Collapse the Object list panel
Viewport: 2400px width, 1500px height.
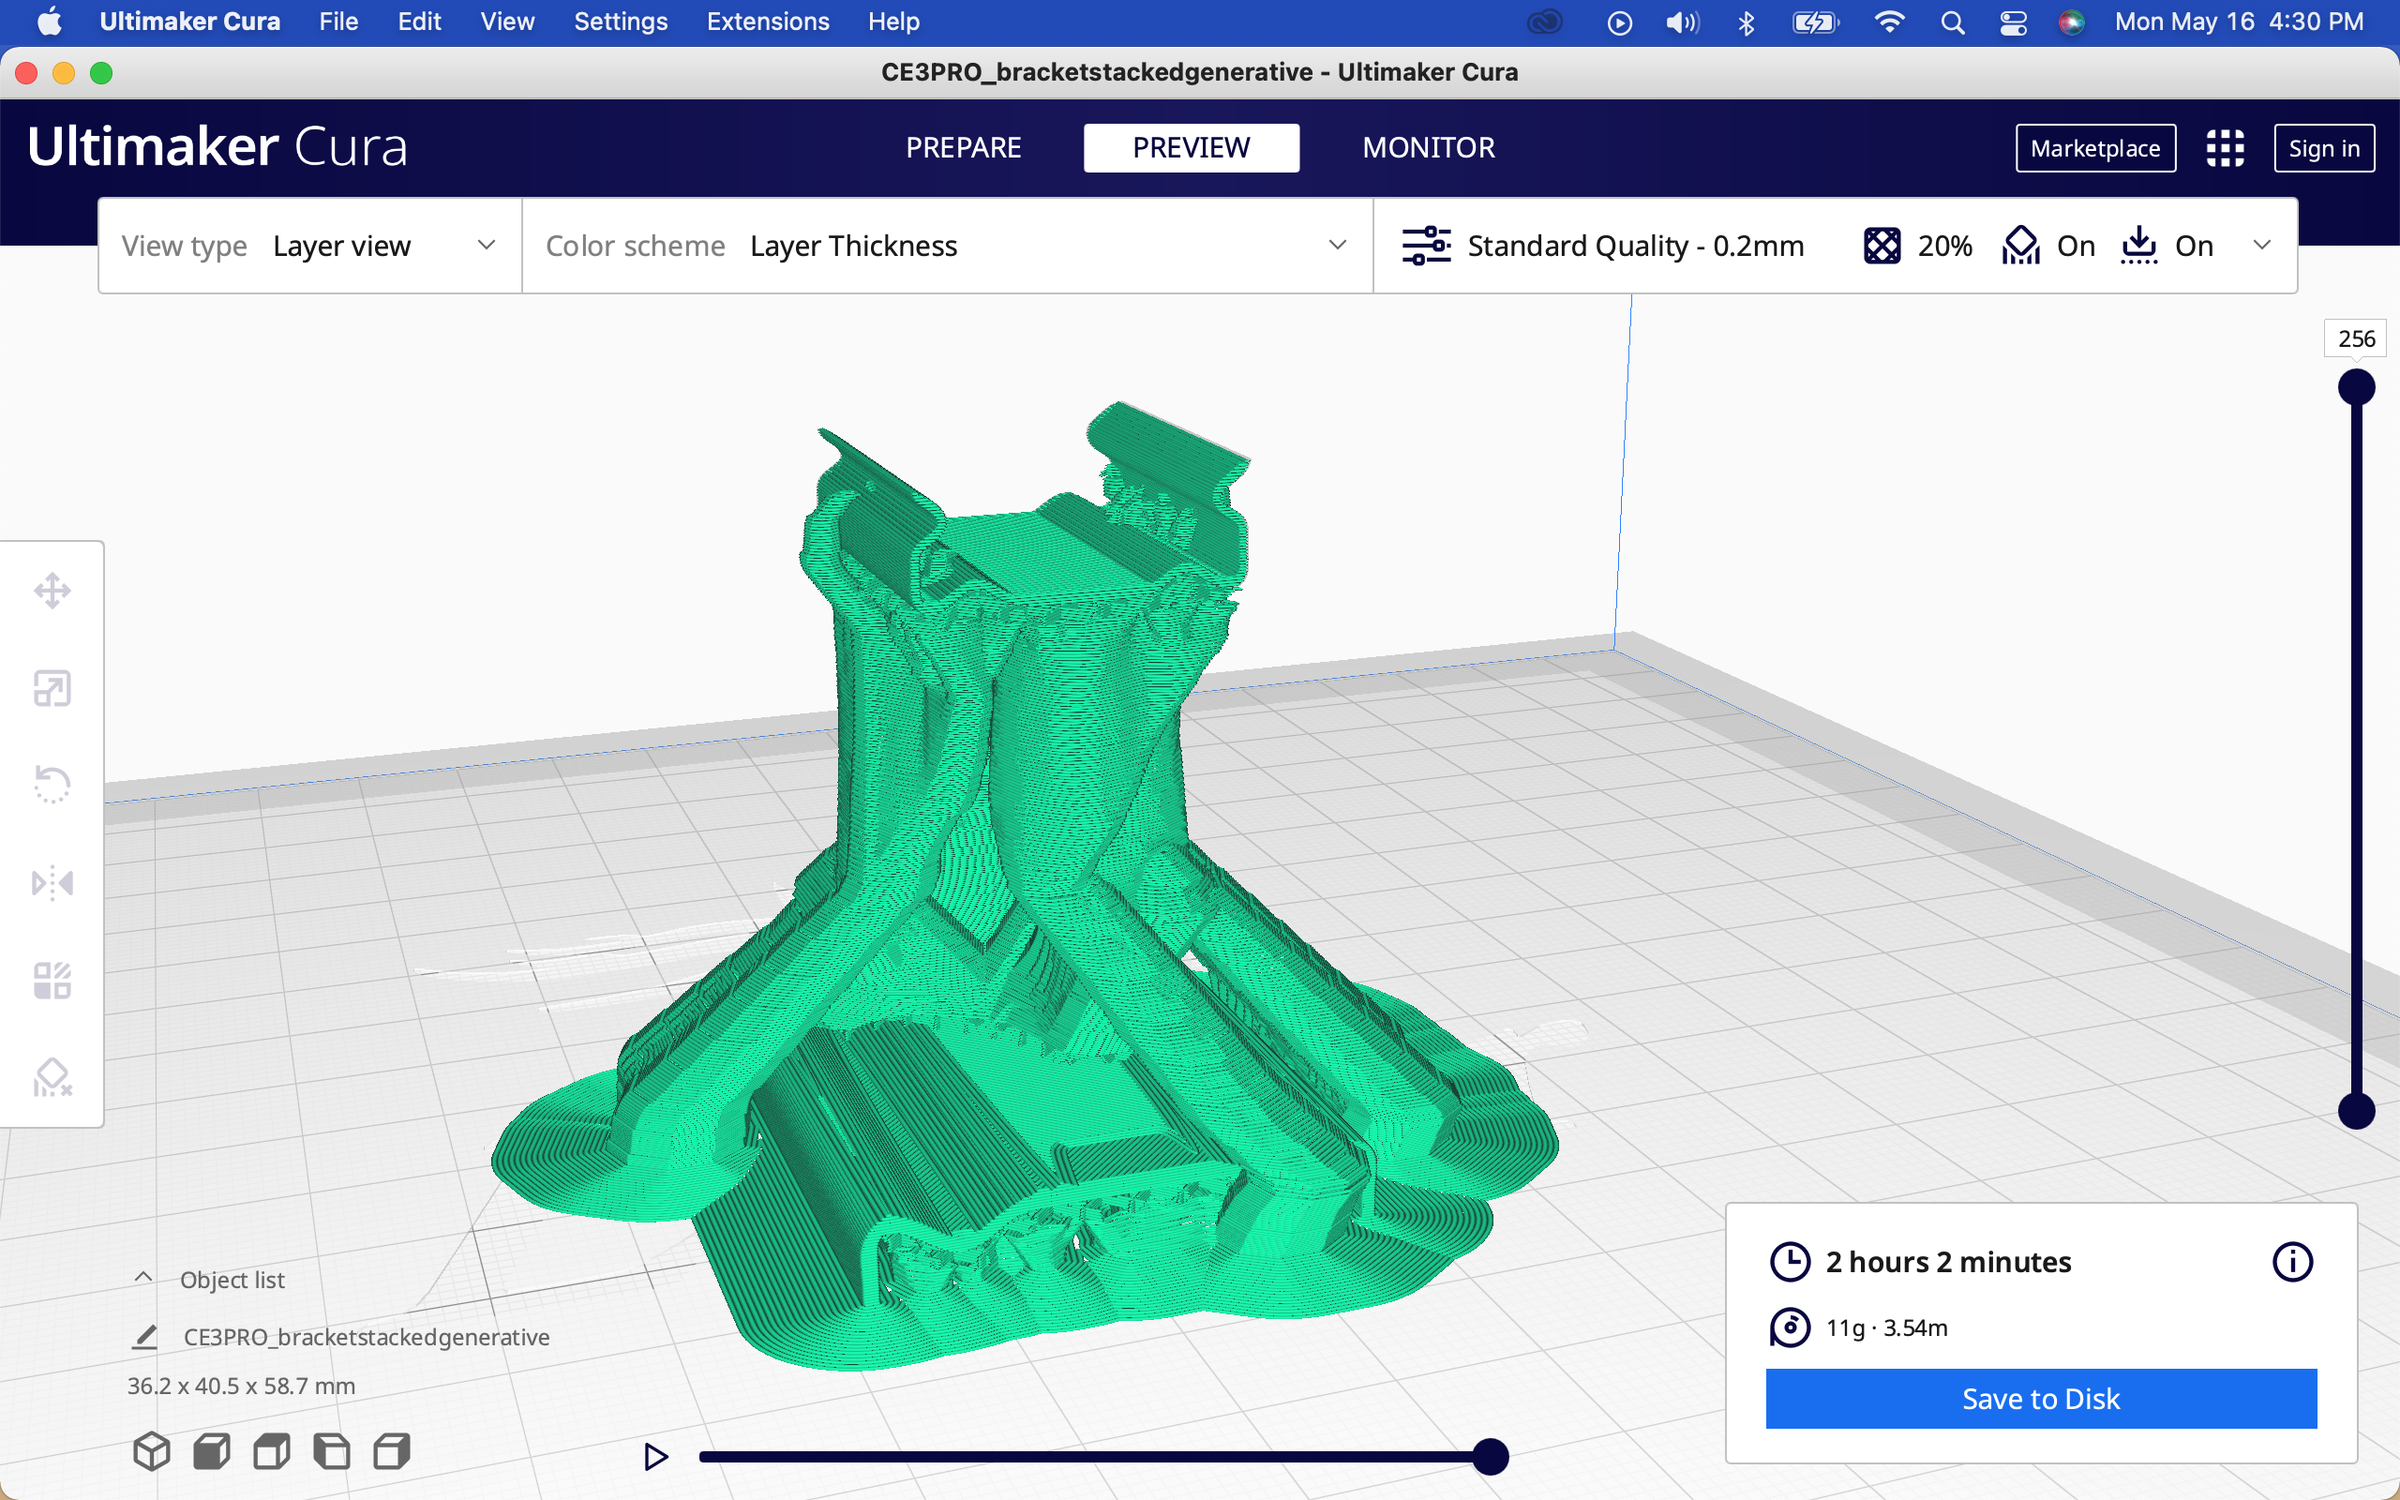point(145,1279)
